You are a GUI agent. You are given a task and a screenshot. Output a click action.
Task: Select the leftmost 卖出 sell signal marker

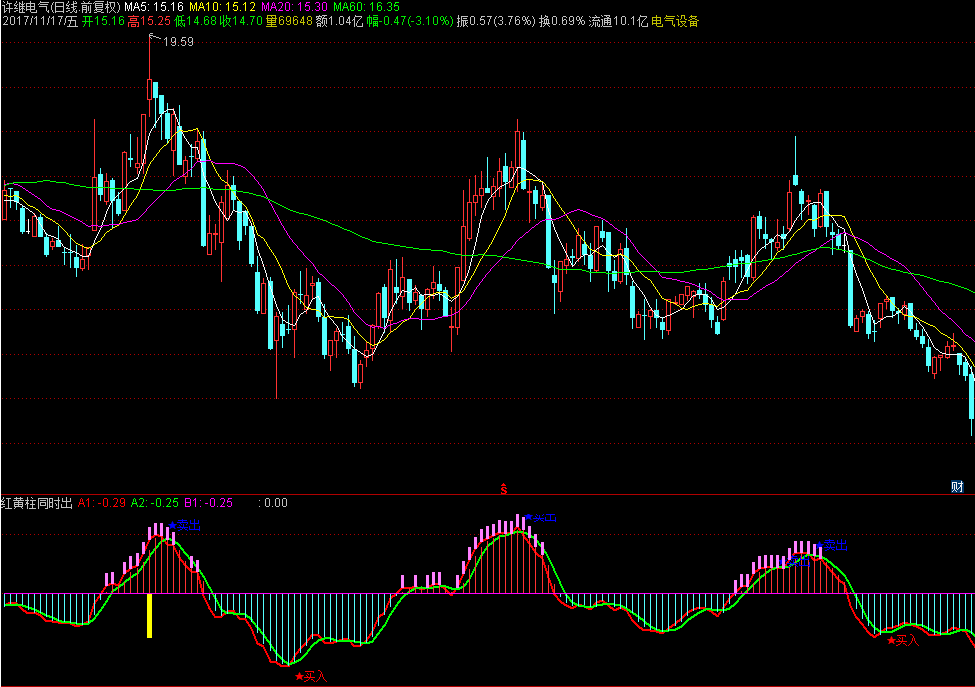coord(185,525)
